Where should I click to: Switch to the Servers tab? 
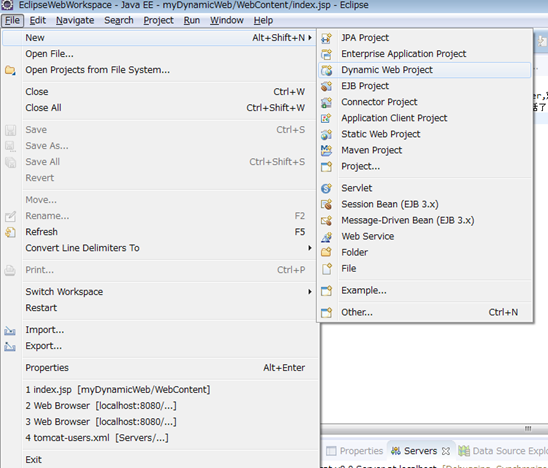[420, 451]
